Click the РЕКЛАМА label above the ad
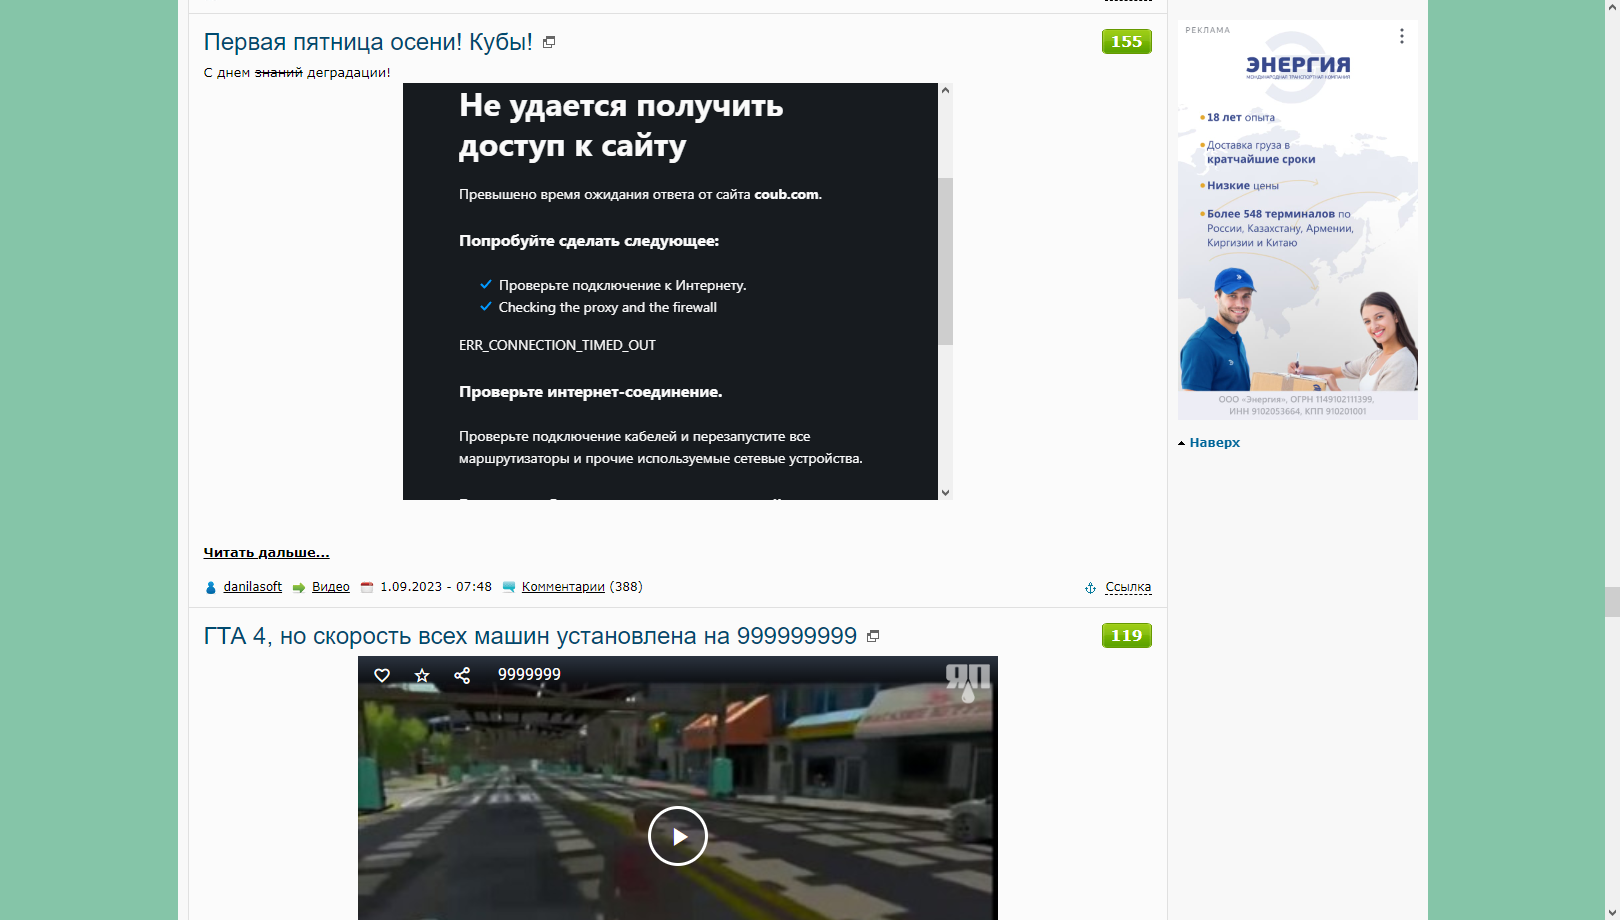The height and width of the screenshot is (920, 1620). click(1208, 30)
